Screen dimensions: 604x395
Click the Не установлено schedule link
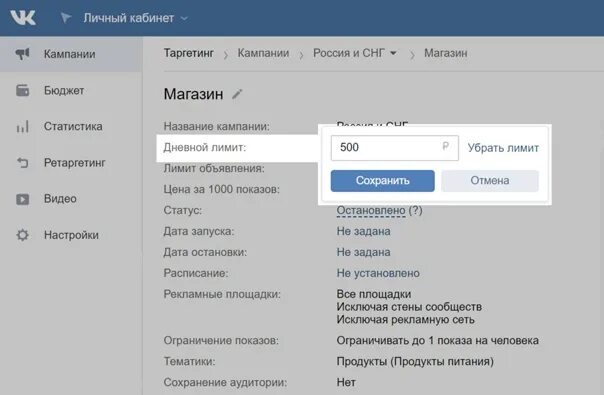(x=378, y=273)
